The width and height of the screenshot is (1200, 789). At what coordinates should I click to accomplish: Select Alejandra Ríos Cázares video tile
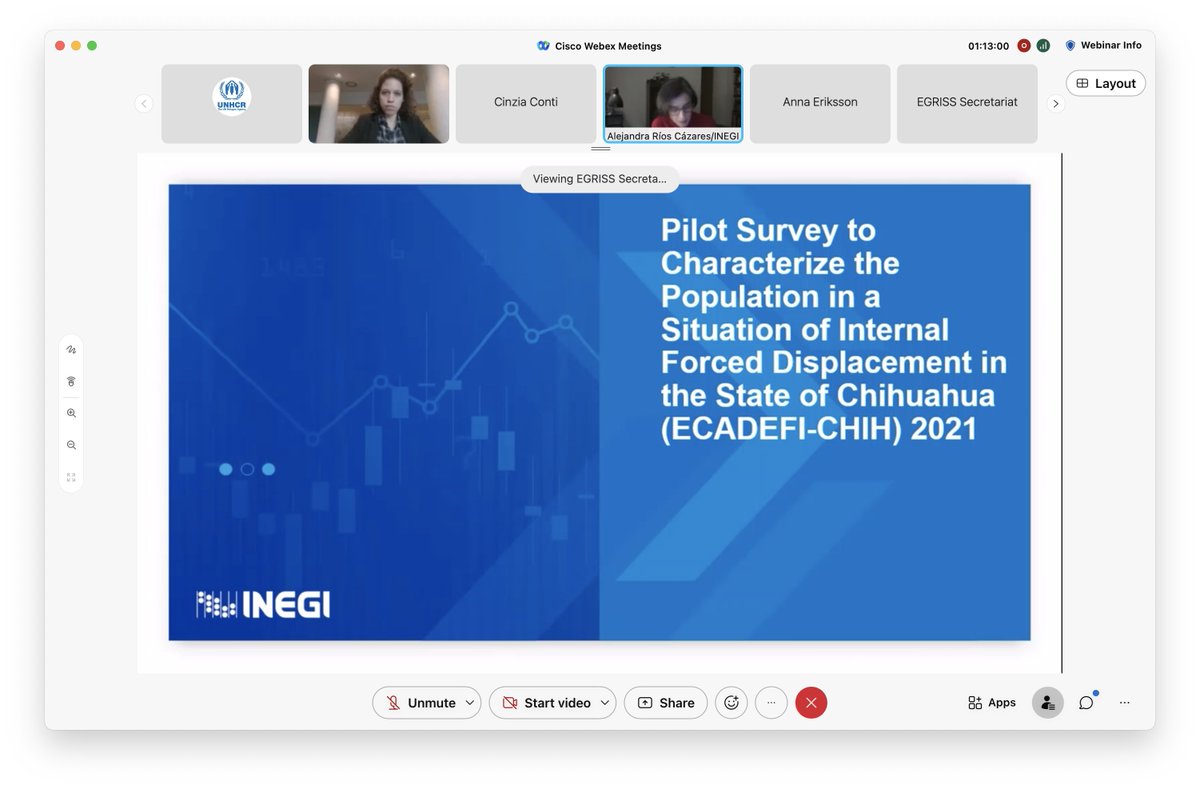coord(673,104)
